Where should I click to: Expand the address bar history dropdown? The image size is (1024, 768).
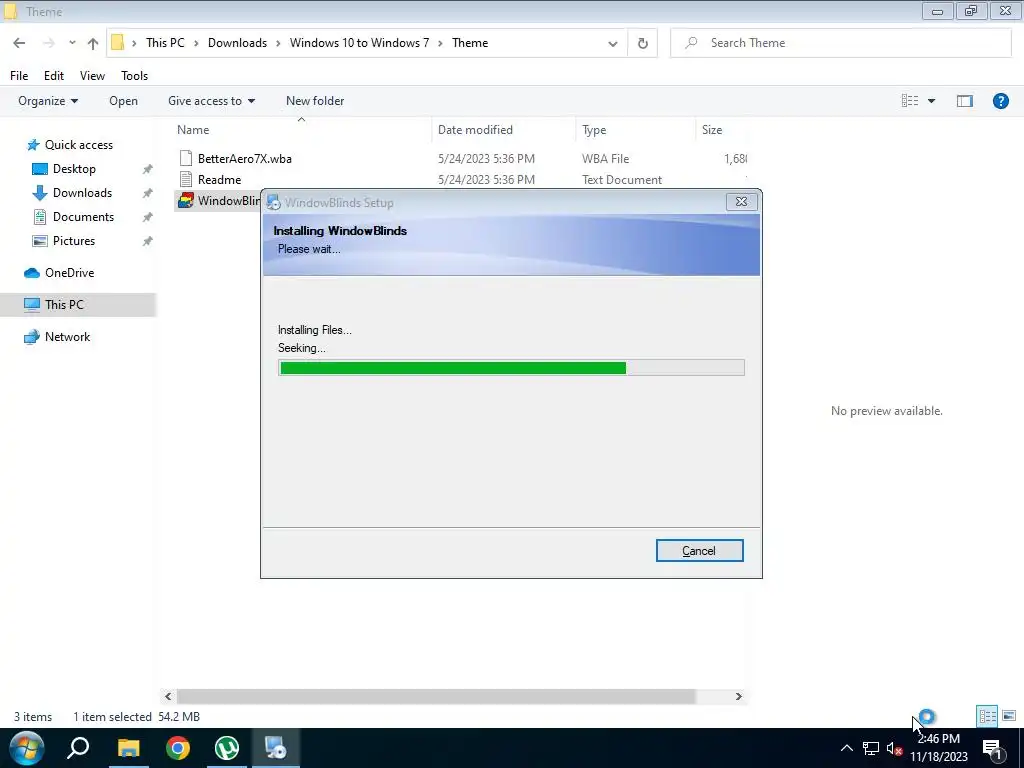click(x=613, y=44)
